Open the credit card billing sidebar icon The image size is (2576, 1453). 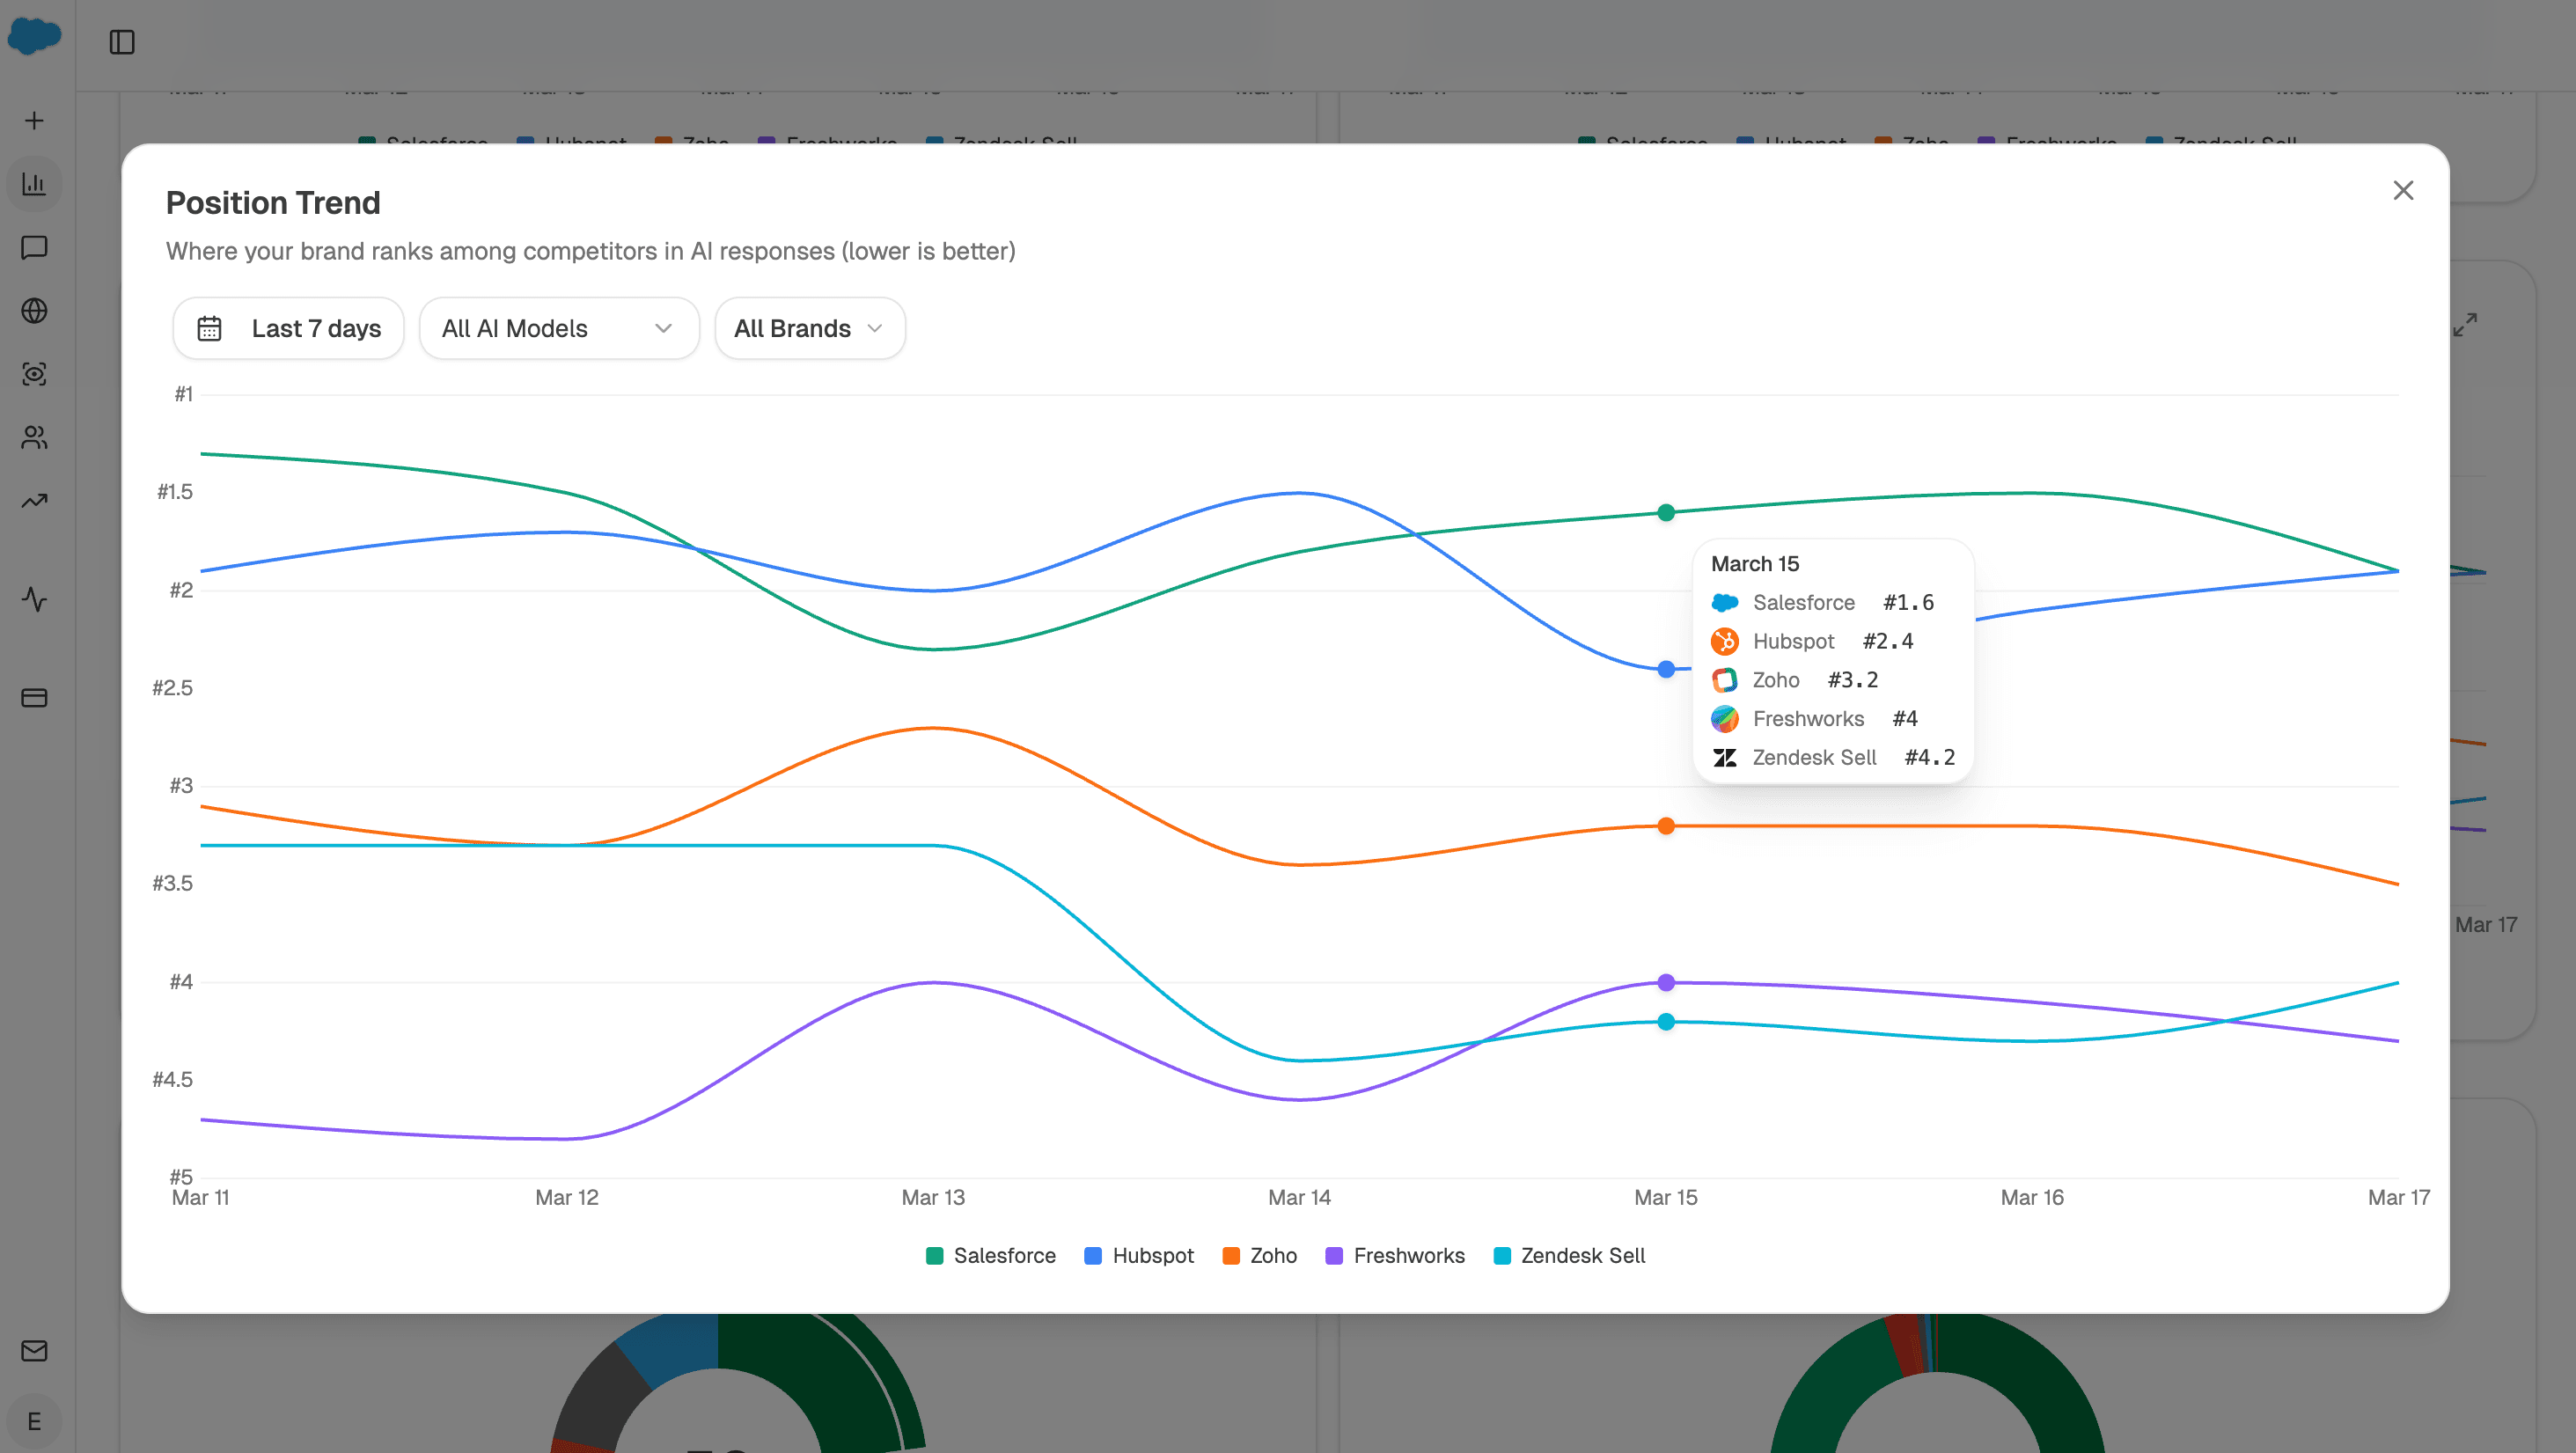[34, 697]
